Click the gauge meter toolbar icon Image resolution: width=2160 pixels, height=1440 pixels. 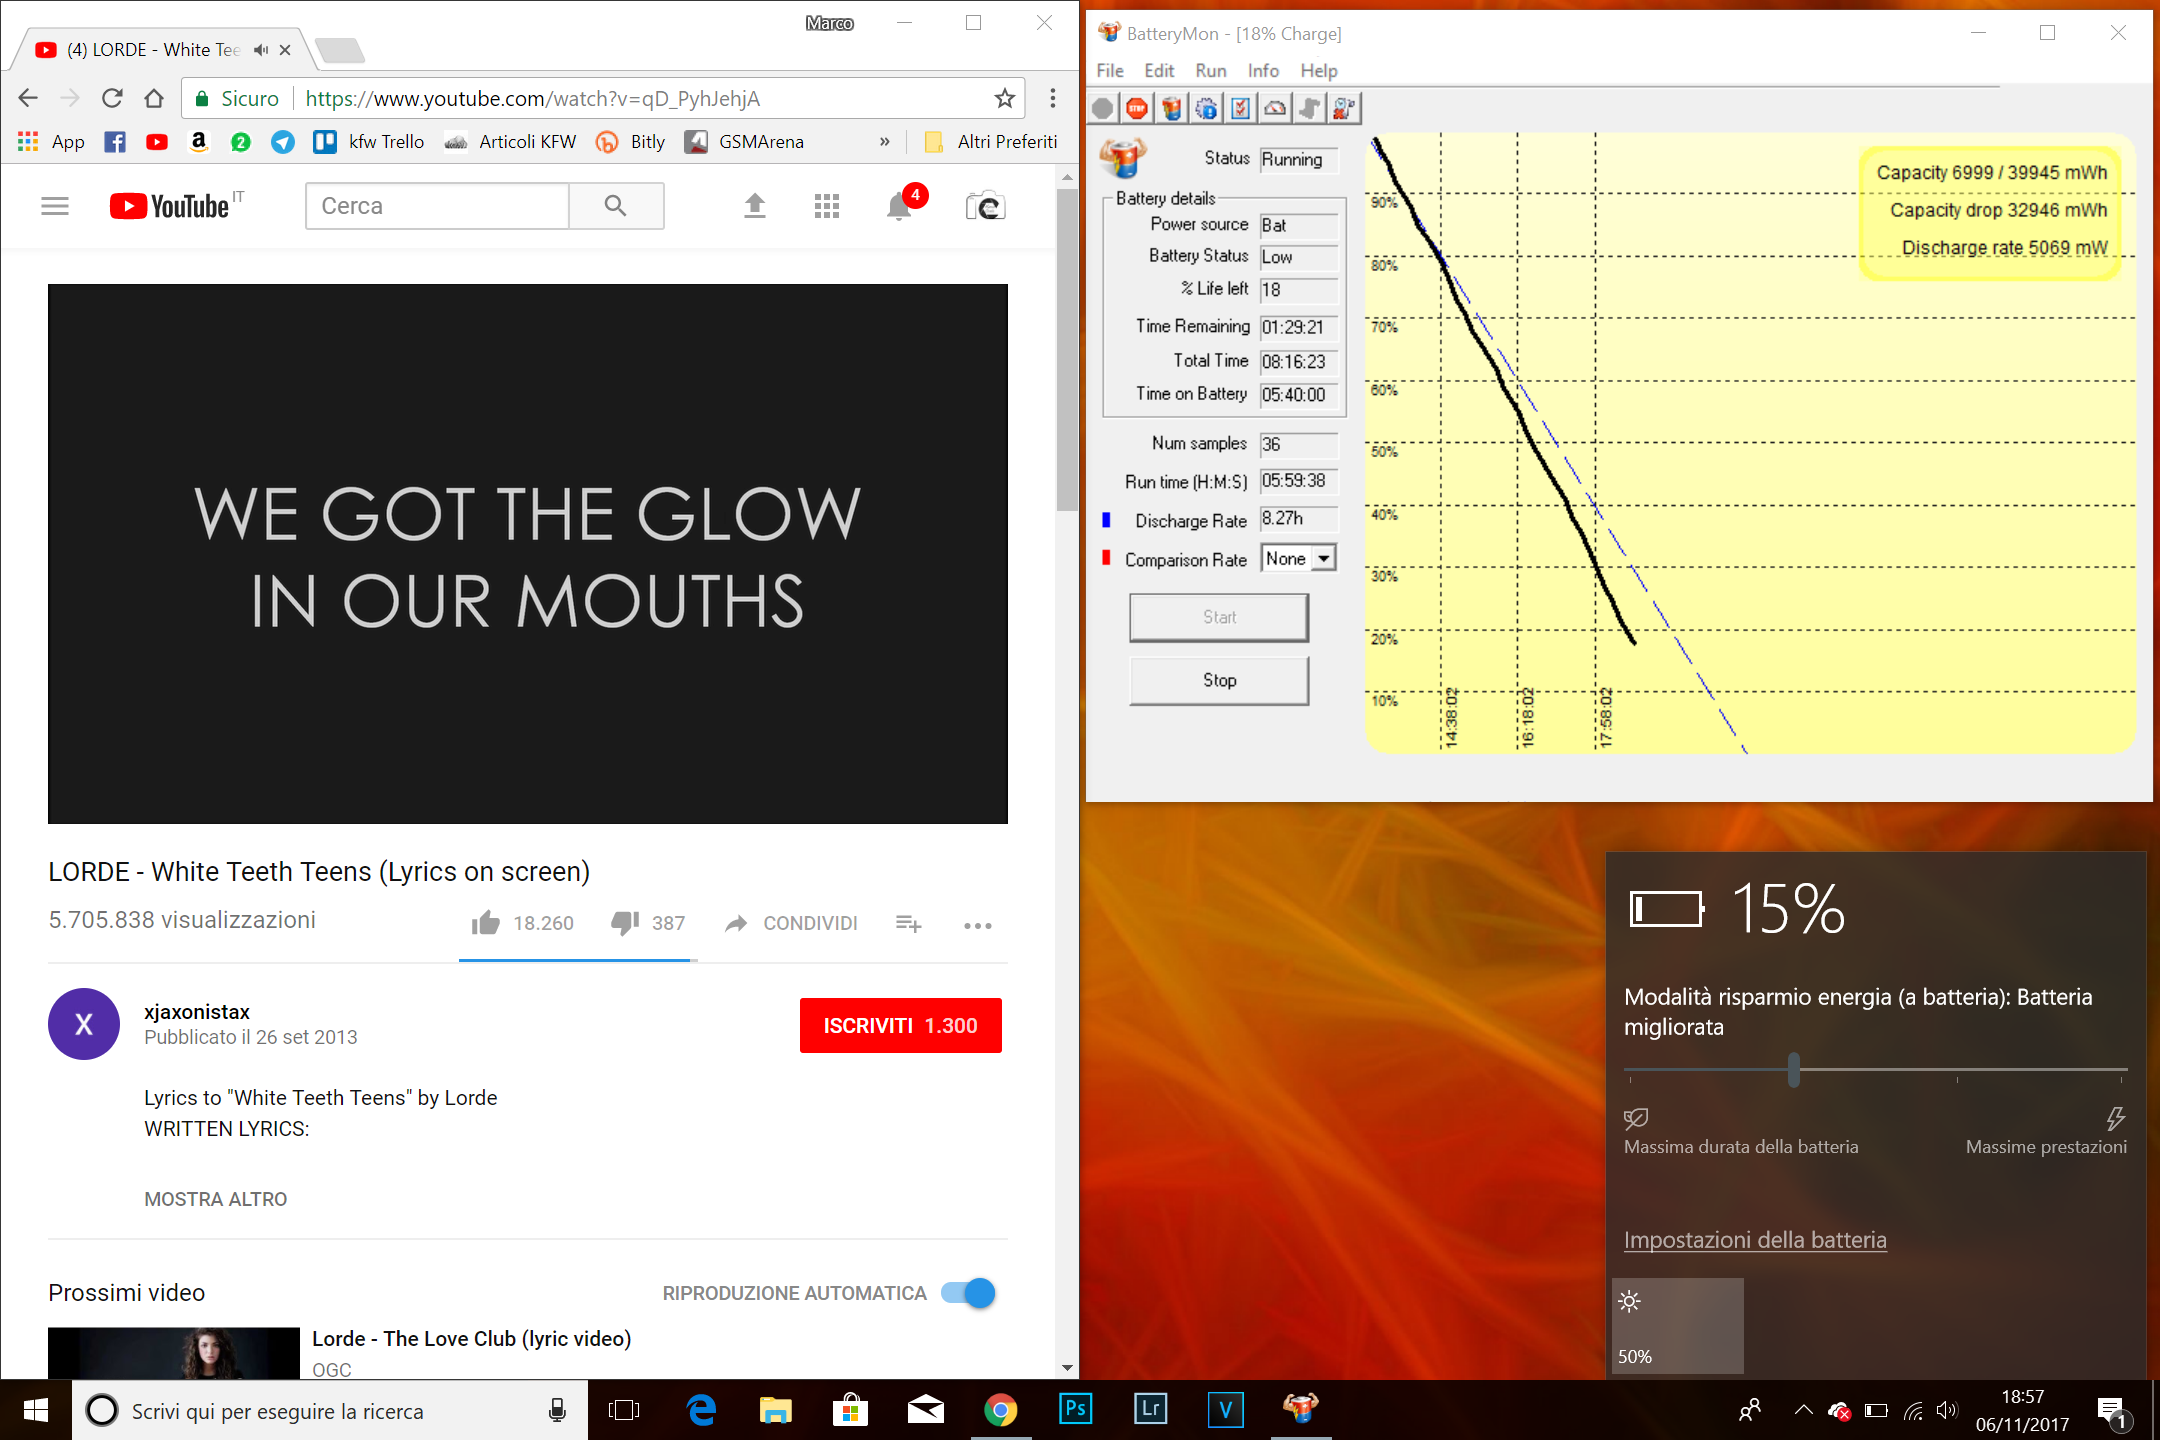[x=1275, y=108]
